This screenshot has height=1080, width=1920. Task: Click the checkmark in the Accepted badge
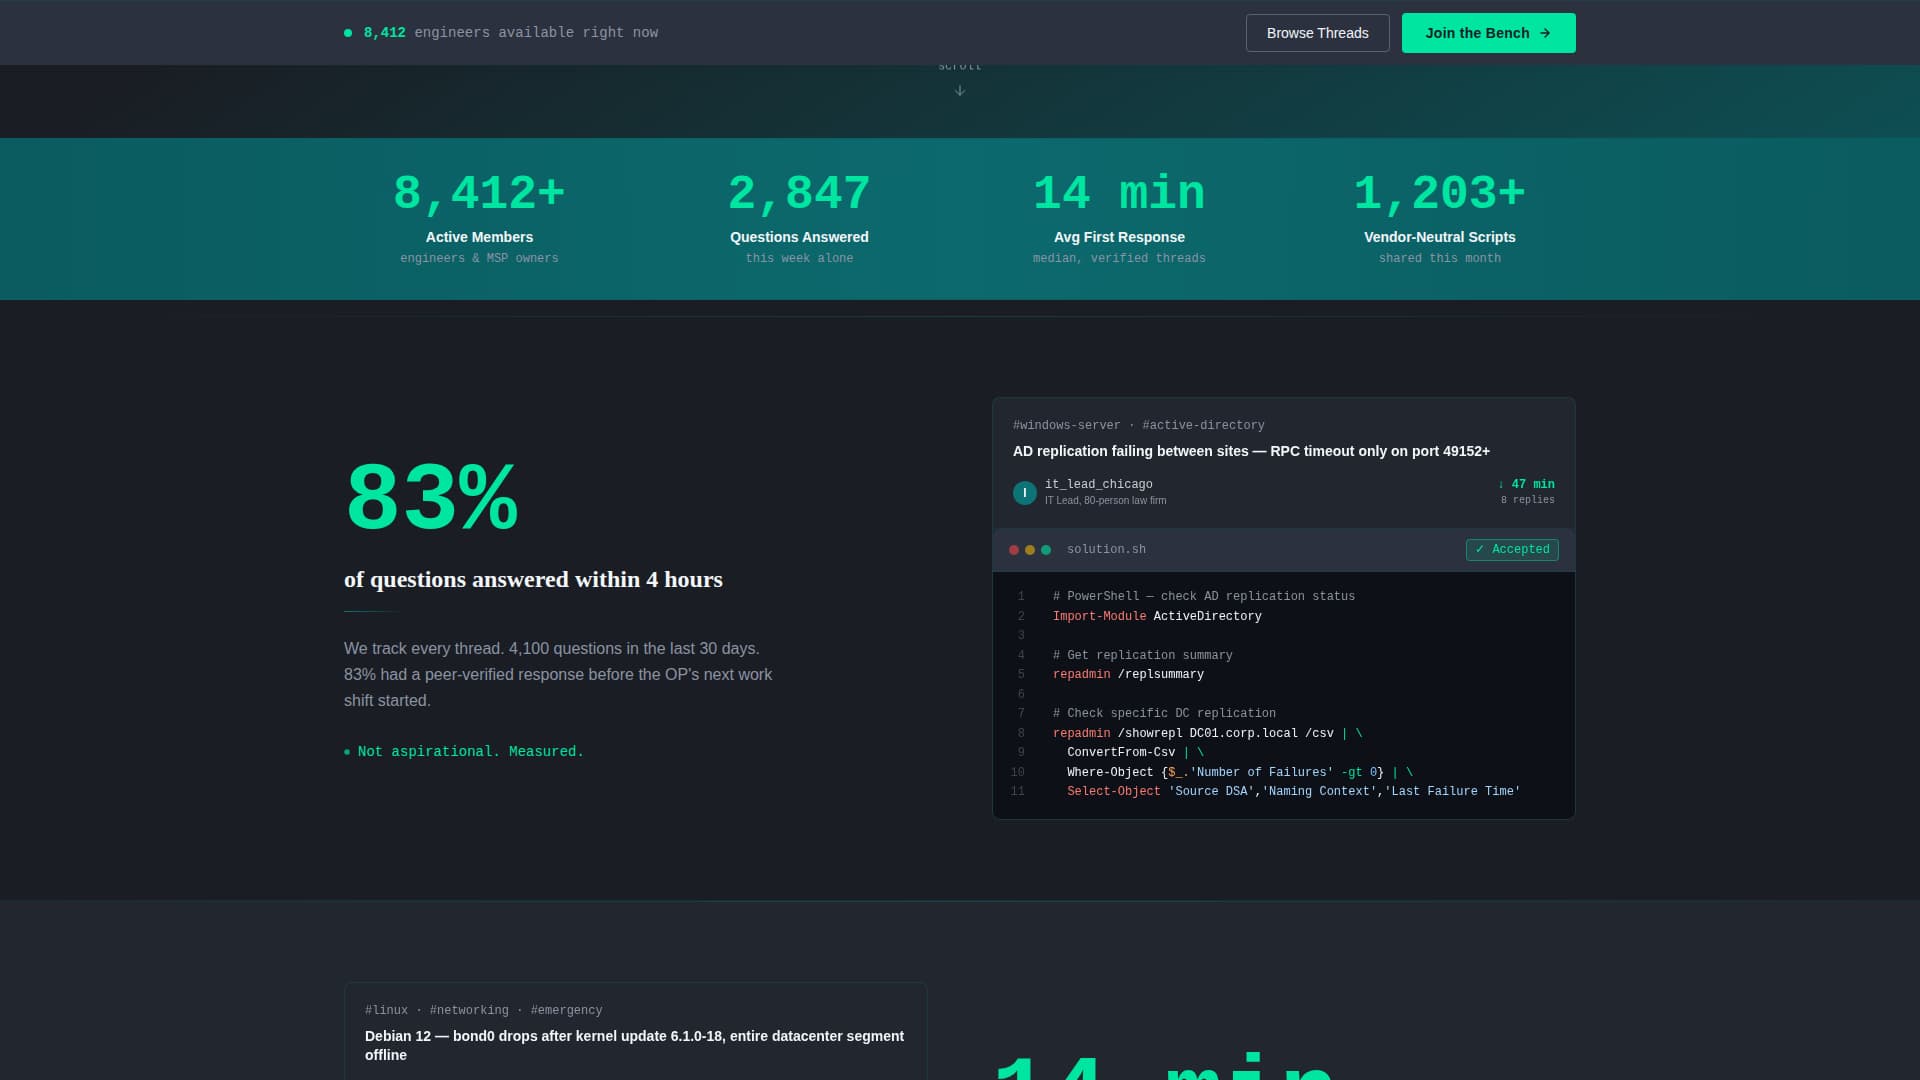[1481, 549]
